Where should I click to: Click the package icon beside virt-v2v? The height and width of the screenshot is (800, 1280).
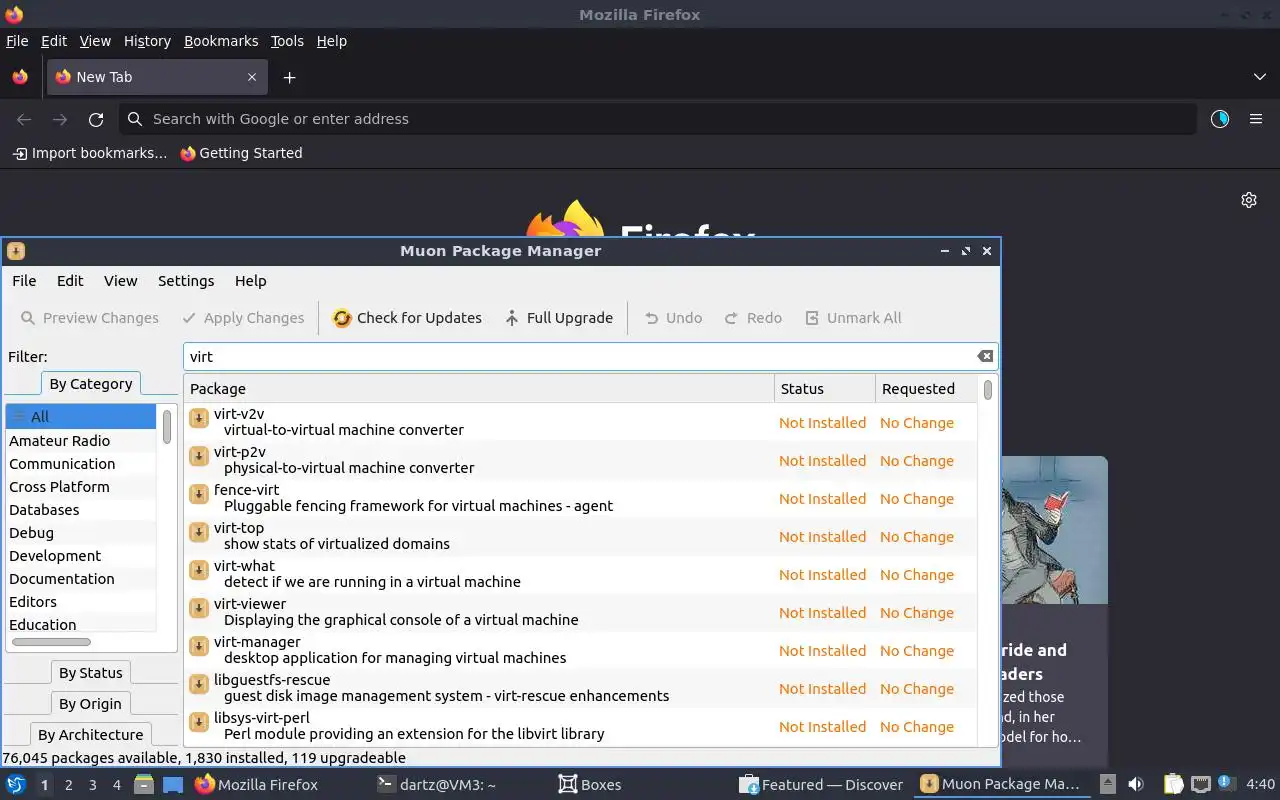click(x=199, y=418)
